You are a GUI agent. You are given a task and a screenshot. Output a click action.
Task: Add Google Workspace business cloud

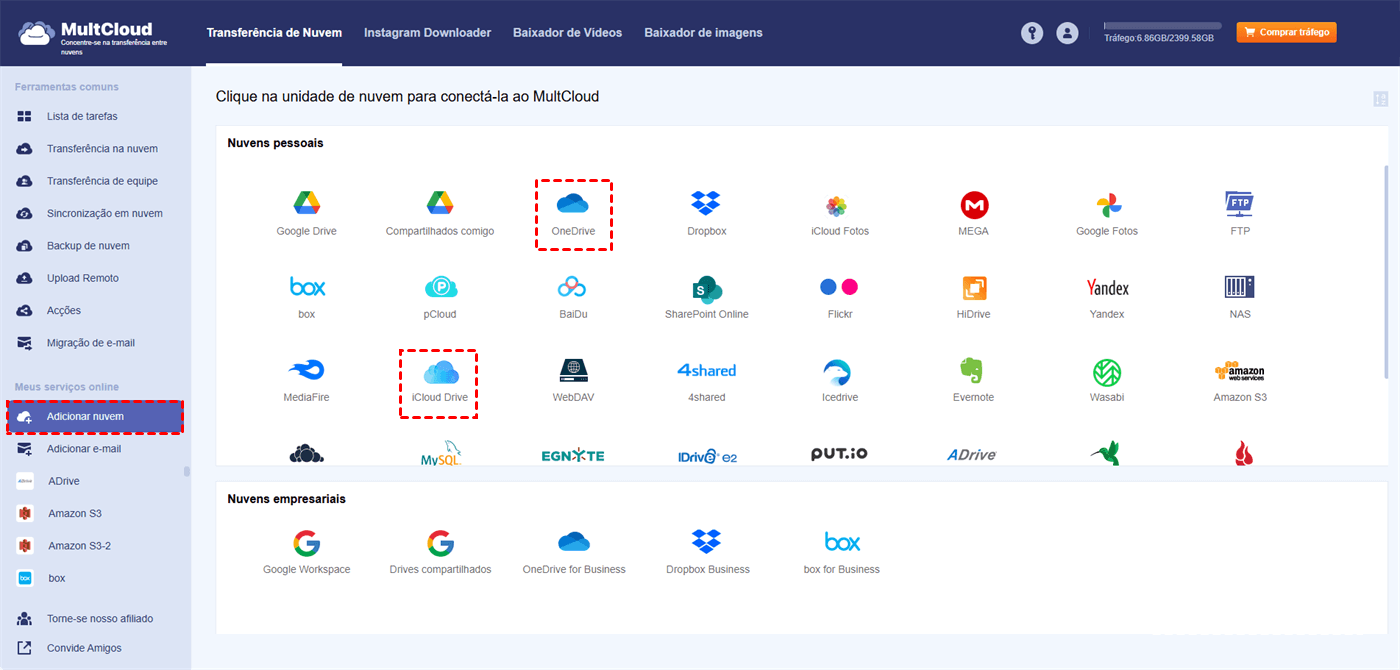click(306, 552)
